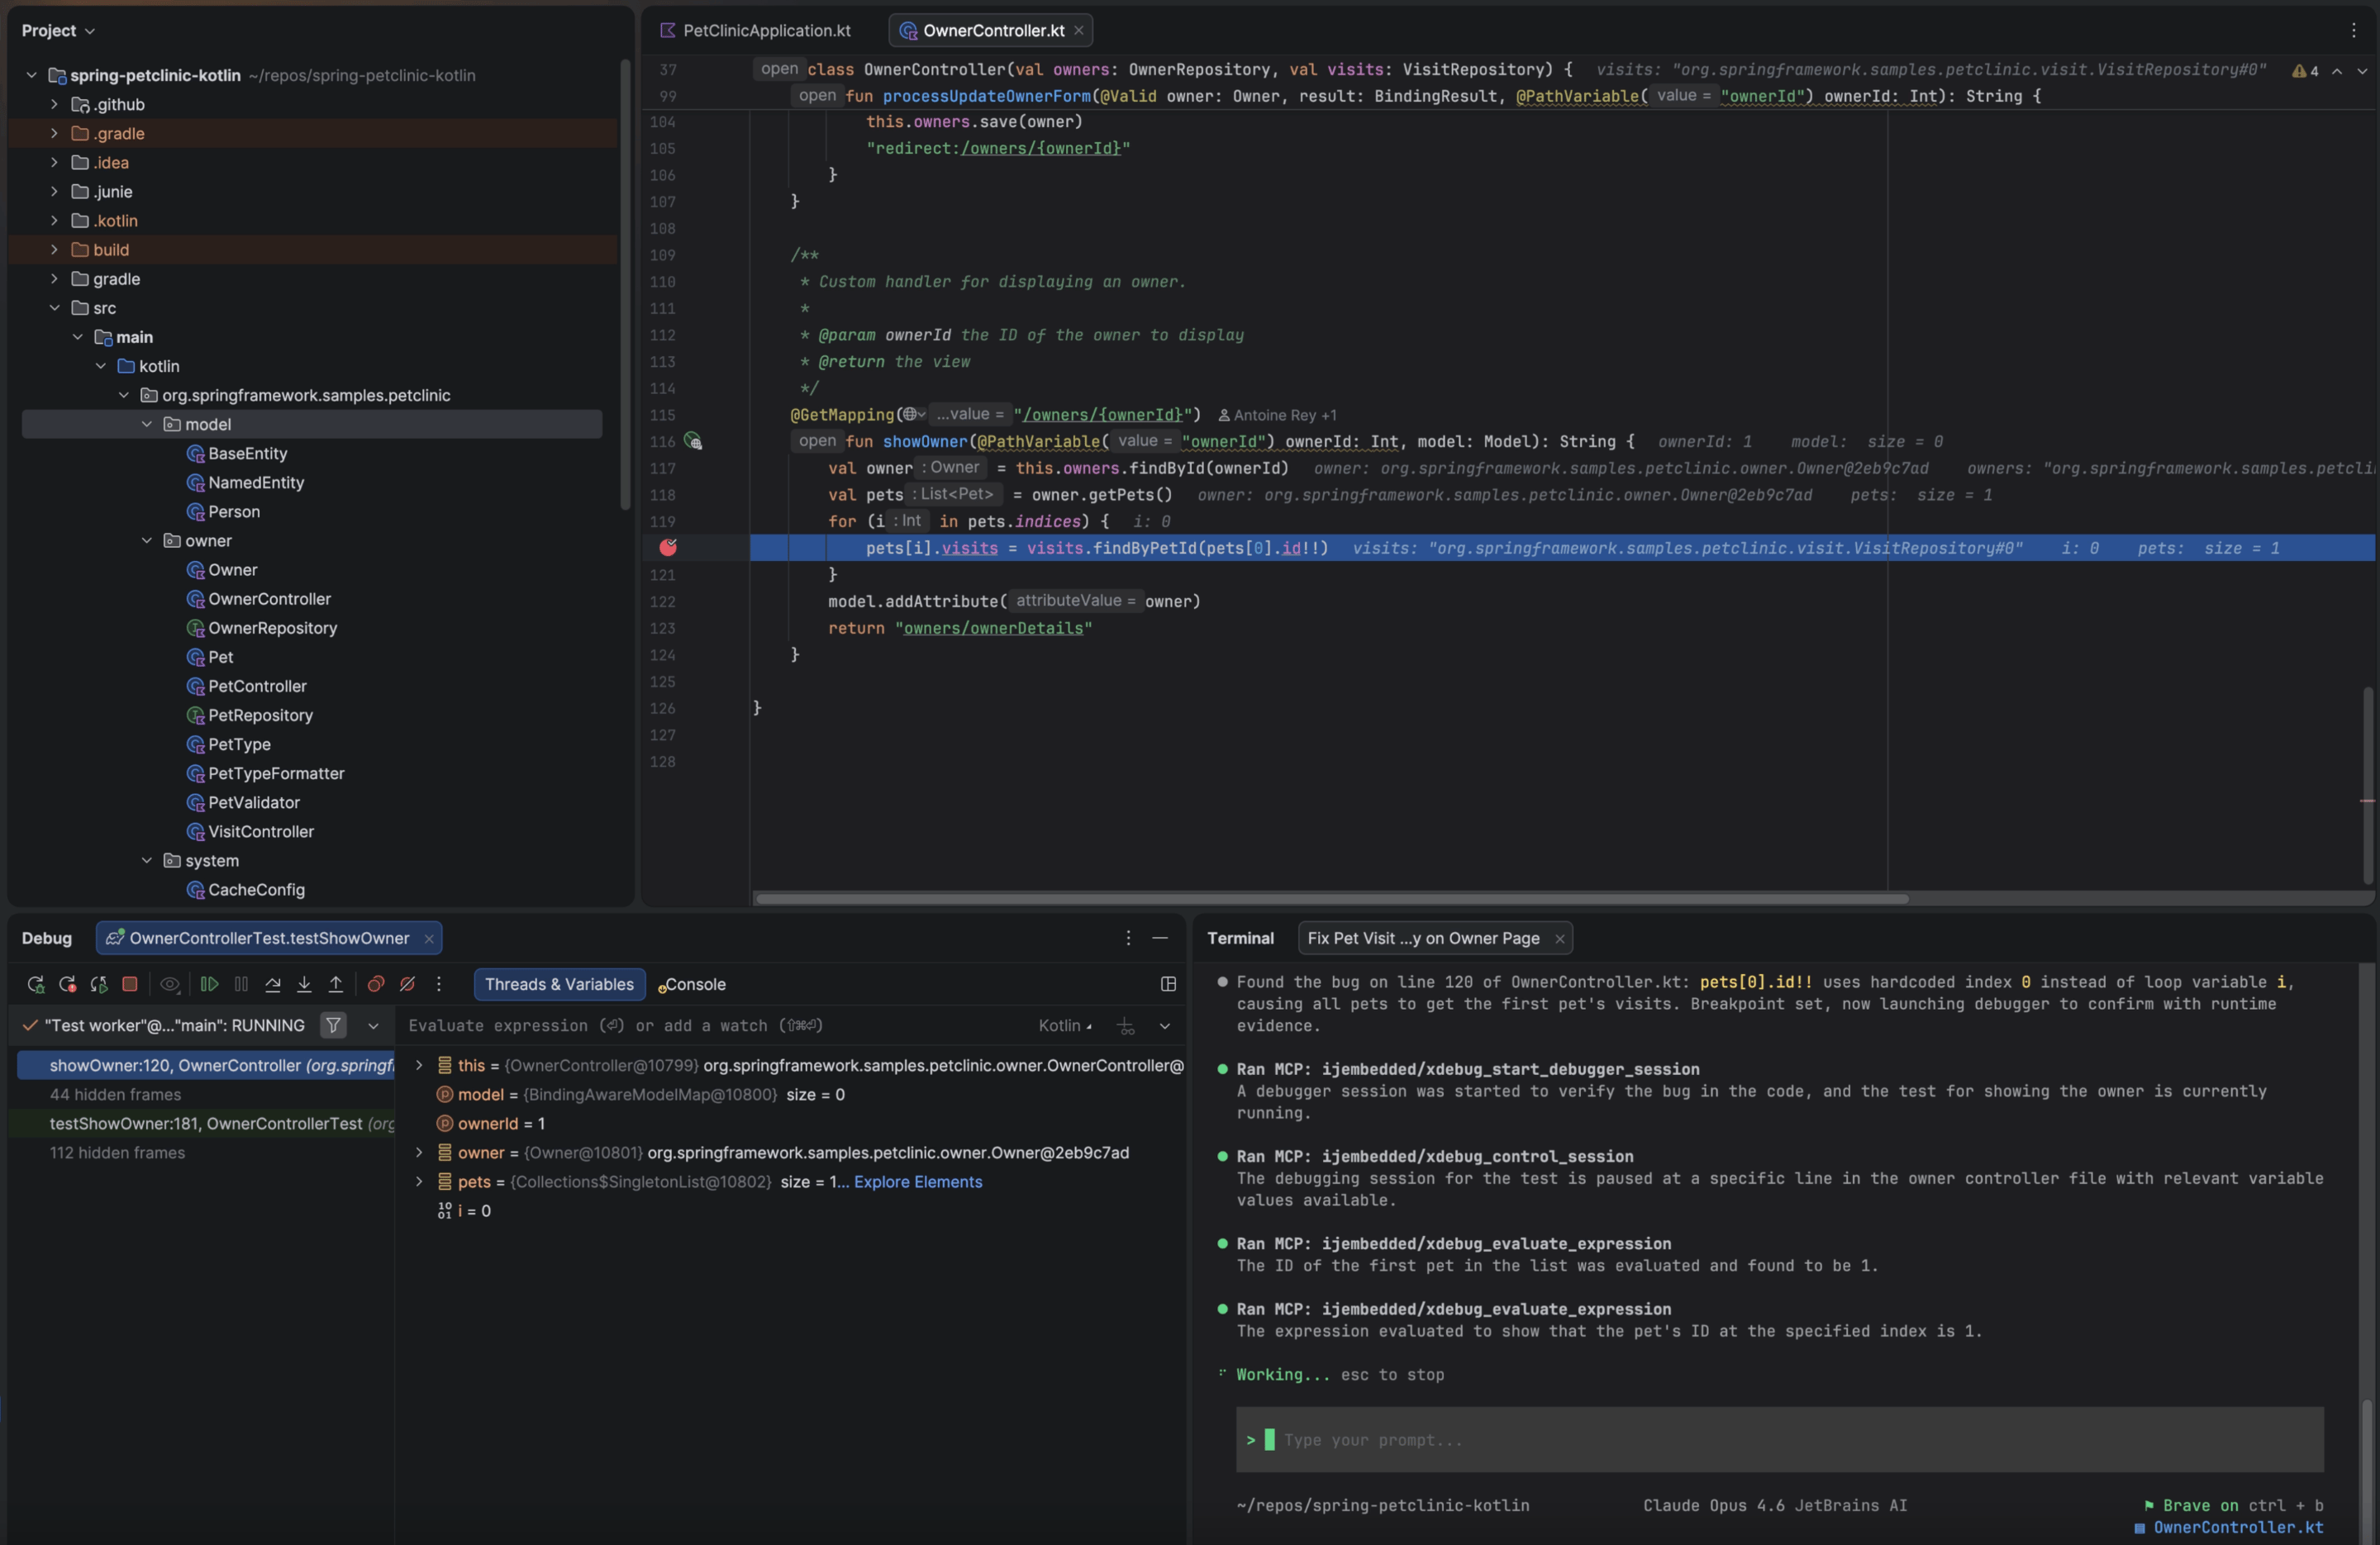Switch to the debugger Console tab
Image resolution: width=2380 pixels, height=1545 pixels.
pos(694,984)
